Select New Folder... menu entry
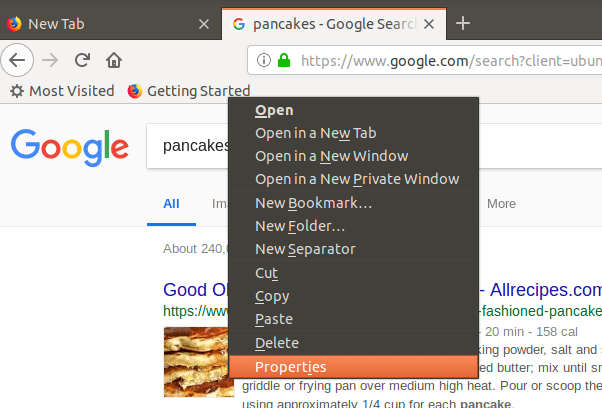Screen dimensions: 602x408 point(353,226)
